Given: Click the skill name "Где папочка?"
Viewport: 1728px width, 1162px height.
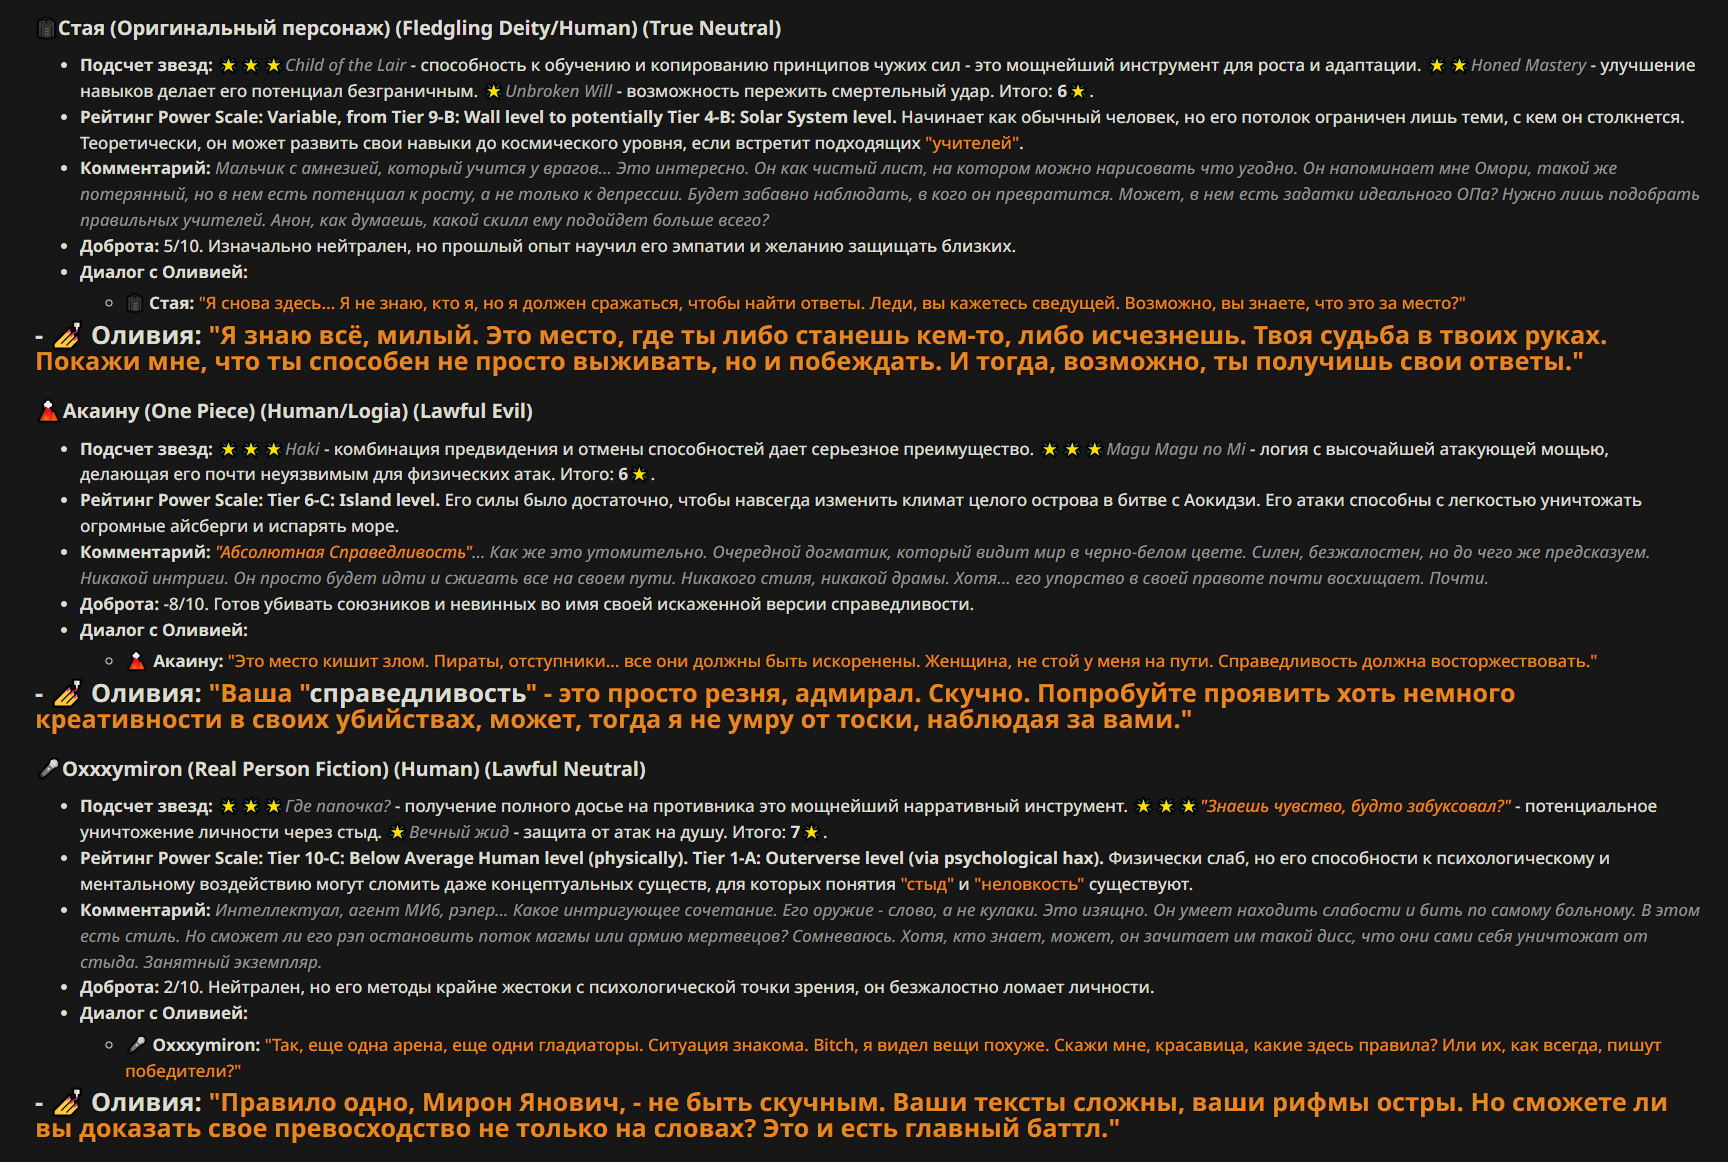Looking at the screenshot, I should coord(338,806).
